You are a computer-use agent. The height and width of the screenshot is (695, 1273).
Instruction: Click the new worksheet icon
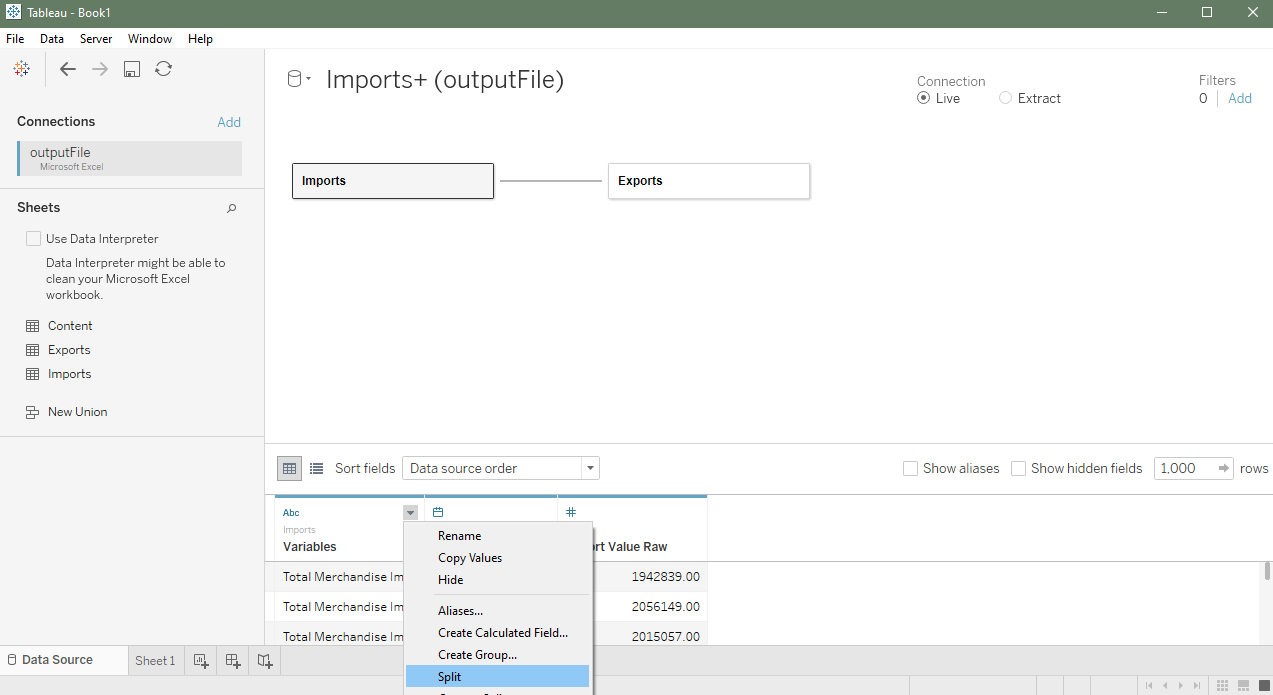(201, 660)
